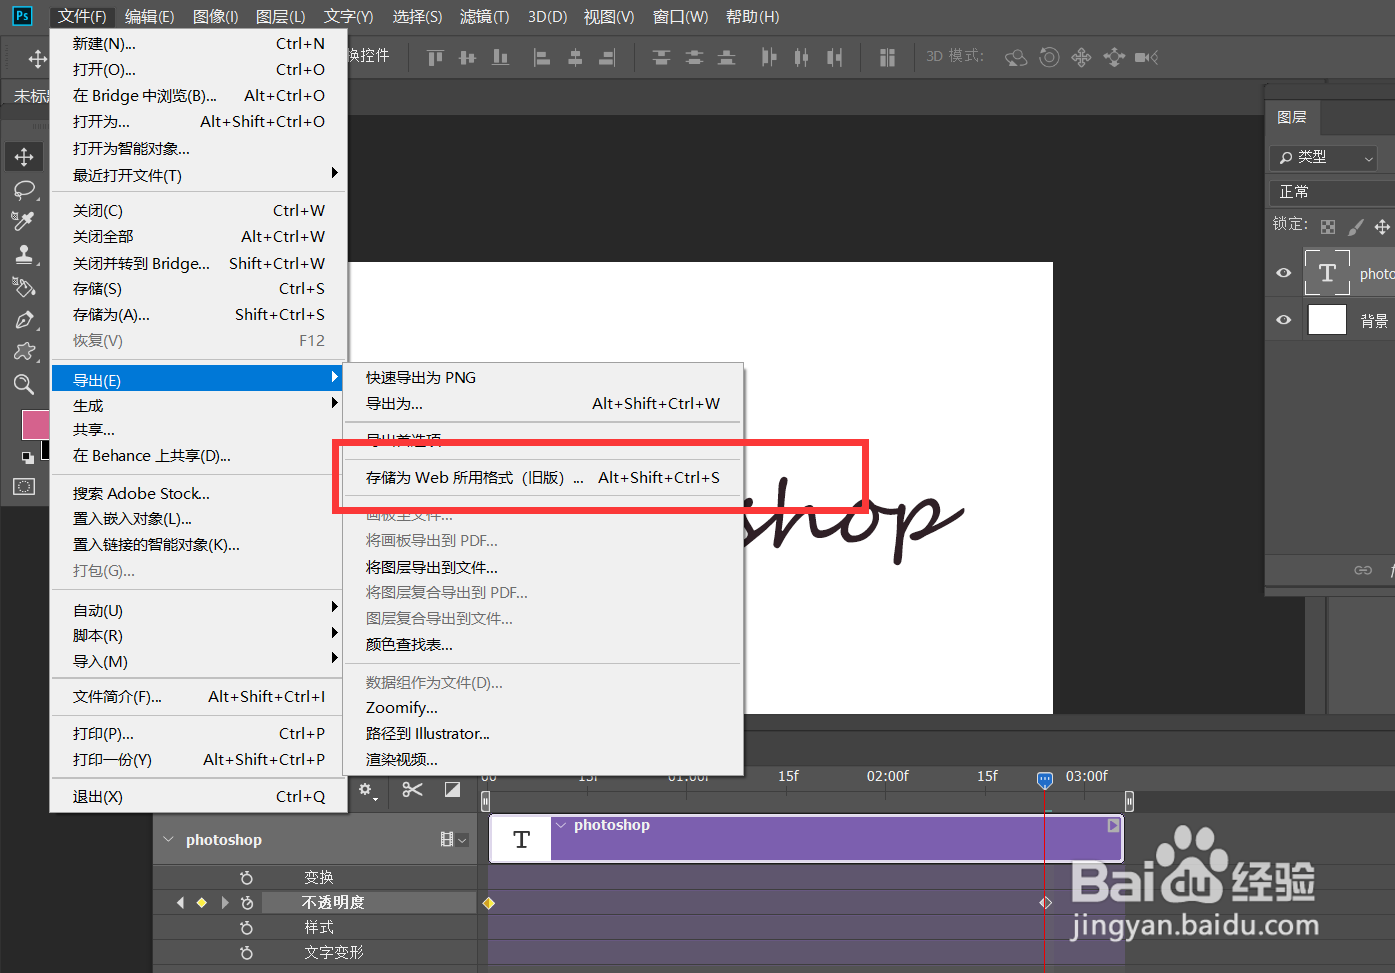Select the Clone Stamp tool
The image size is (1395, 973).
tap(24, 254)
